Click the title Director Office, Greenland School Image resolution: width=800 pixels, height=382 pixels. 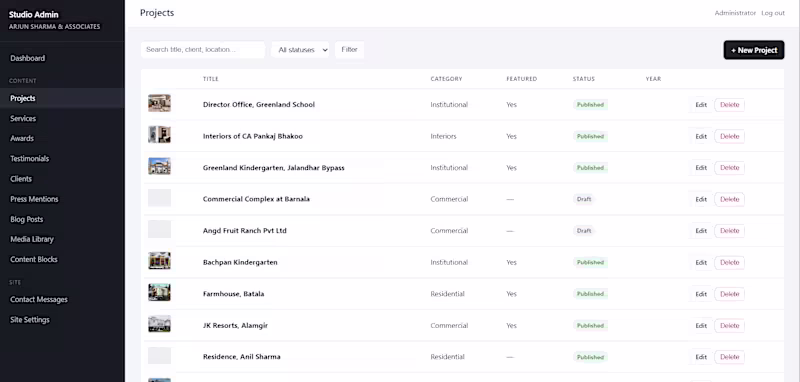[259, 105]
